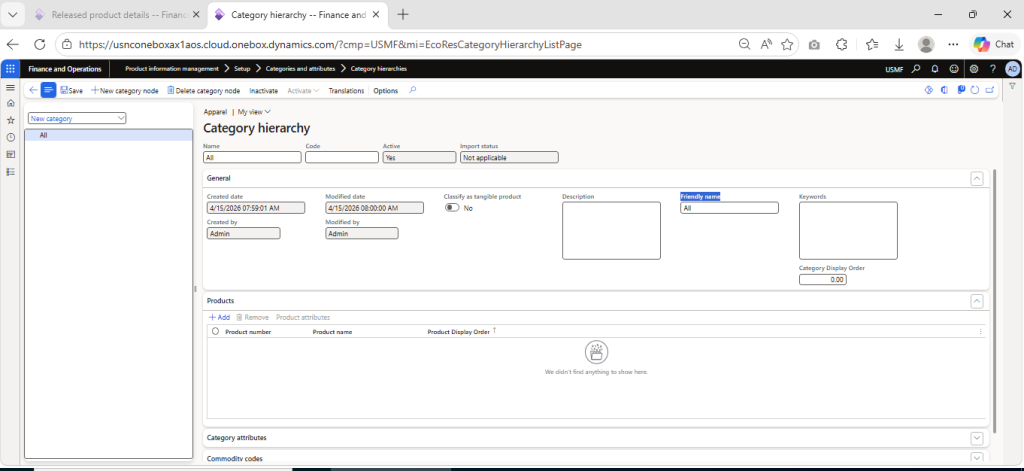This screenshot has width=1024, height=471.
Task: Open the My view dropdown
Action: 254,112
